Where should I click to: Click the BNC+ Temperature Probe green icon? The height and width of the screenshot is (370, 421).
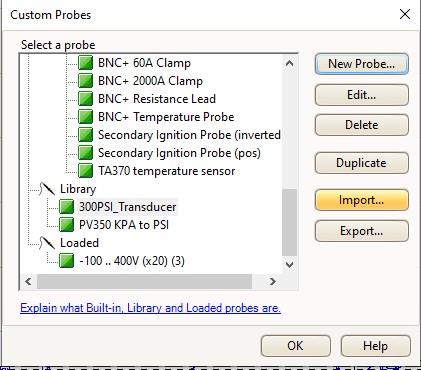(86, 117)
